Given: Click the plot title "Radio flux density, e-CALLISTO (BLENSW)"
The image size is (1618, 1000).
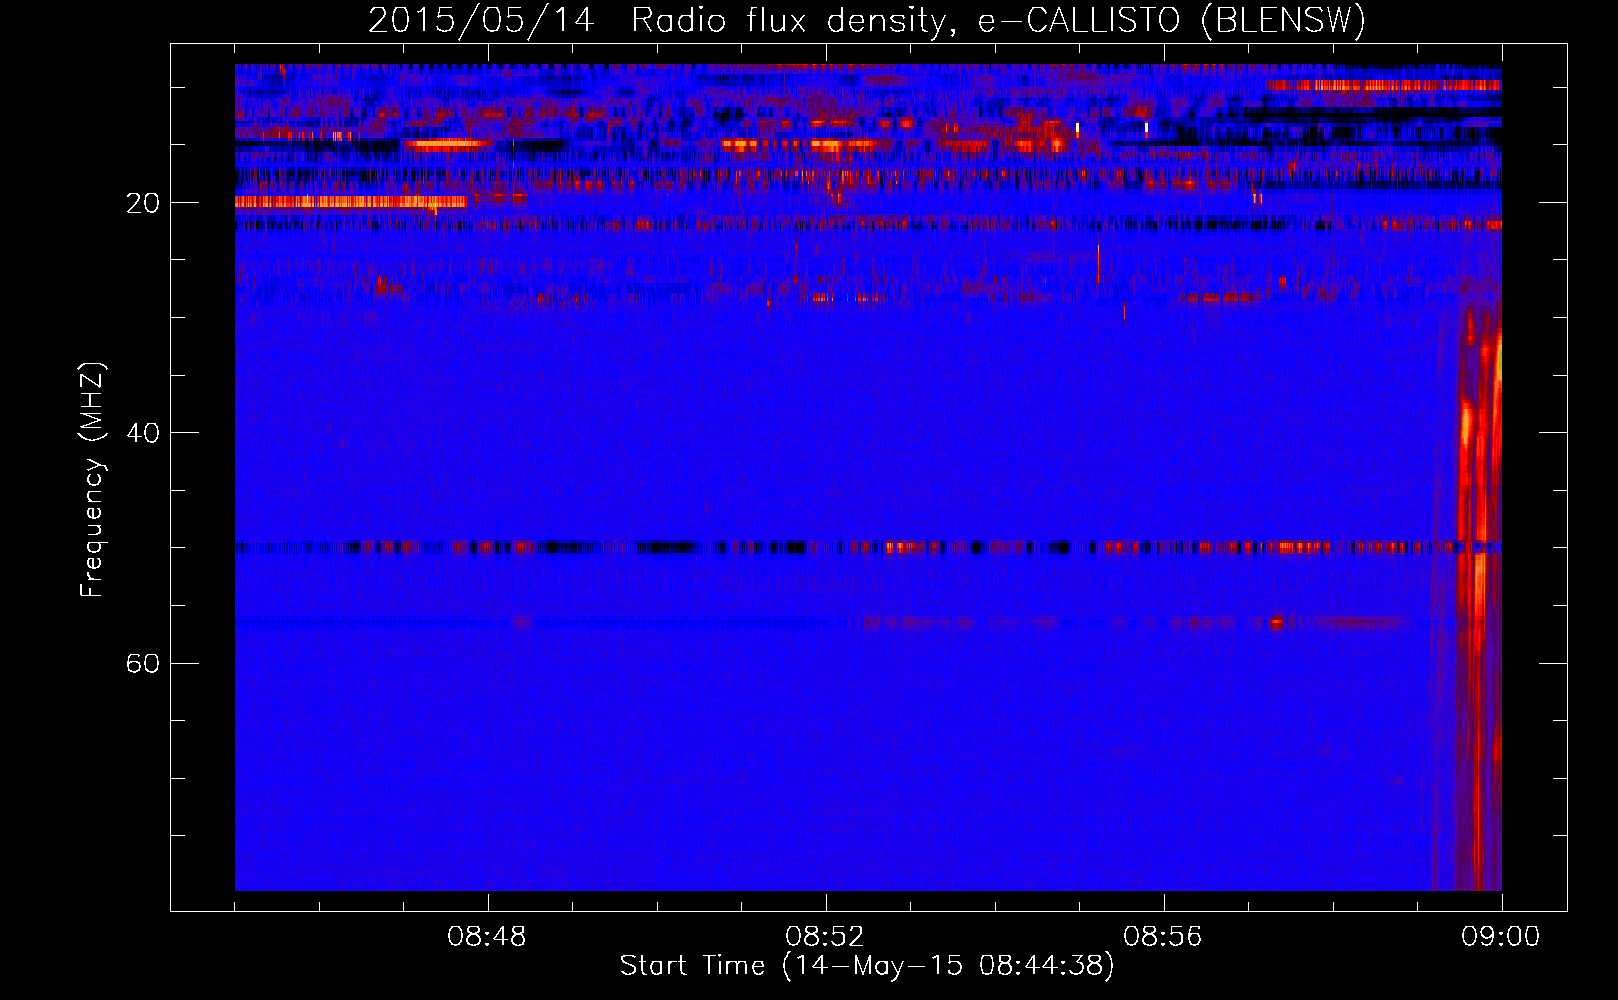Looking at the screenshot, I should point(998,21).
